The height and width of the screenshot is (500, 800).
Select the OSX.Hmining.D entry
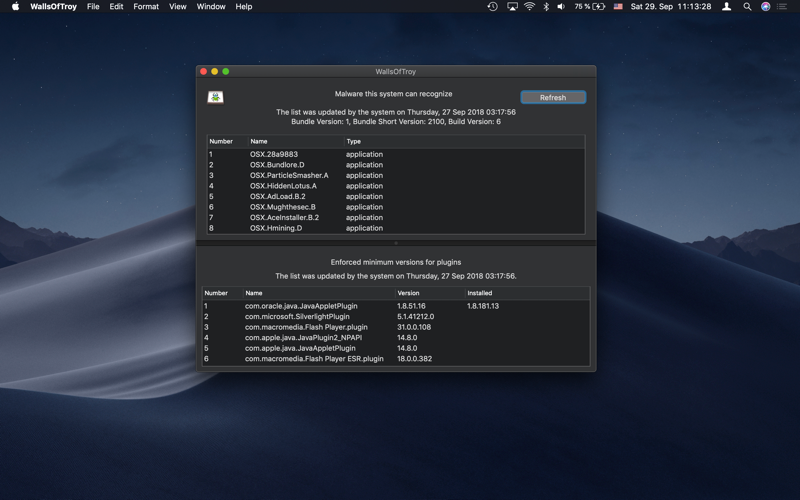coord(396,228)
